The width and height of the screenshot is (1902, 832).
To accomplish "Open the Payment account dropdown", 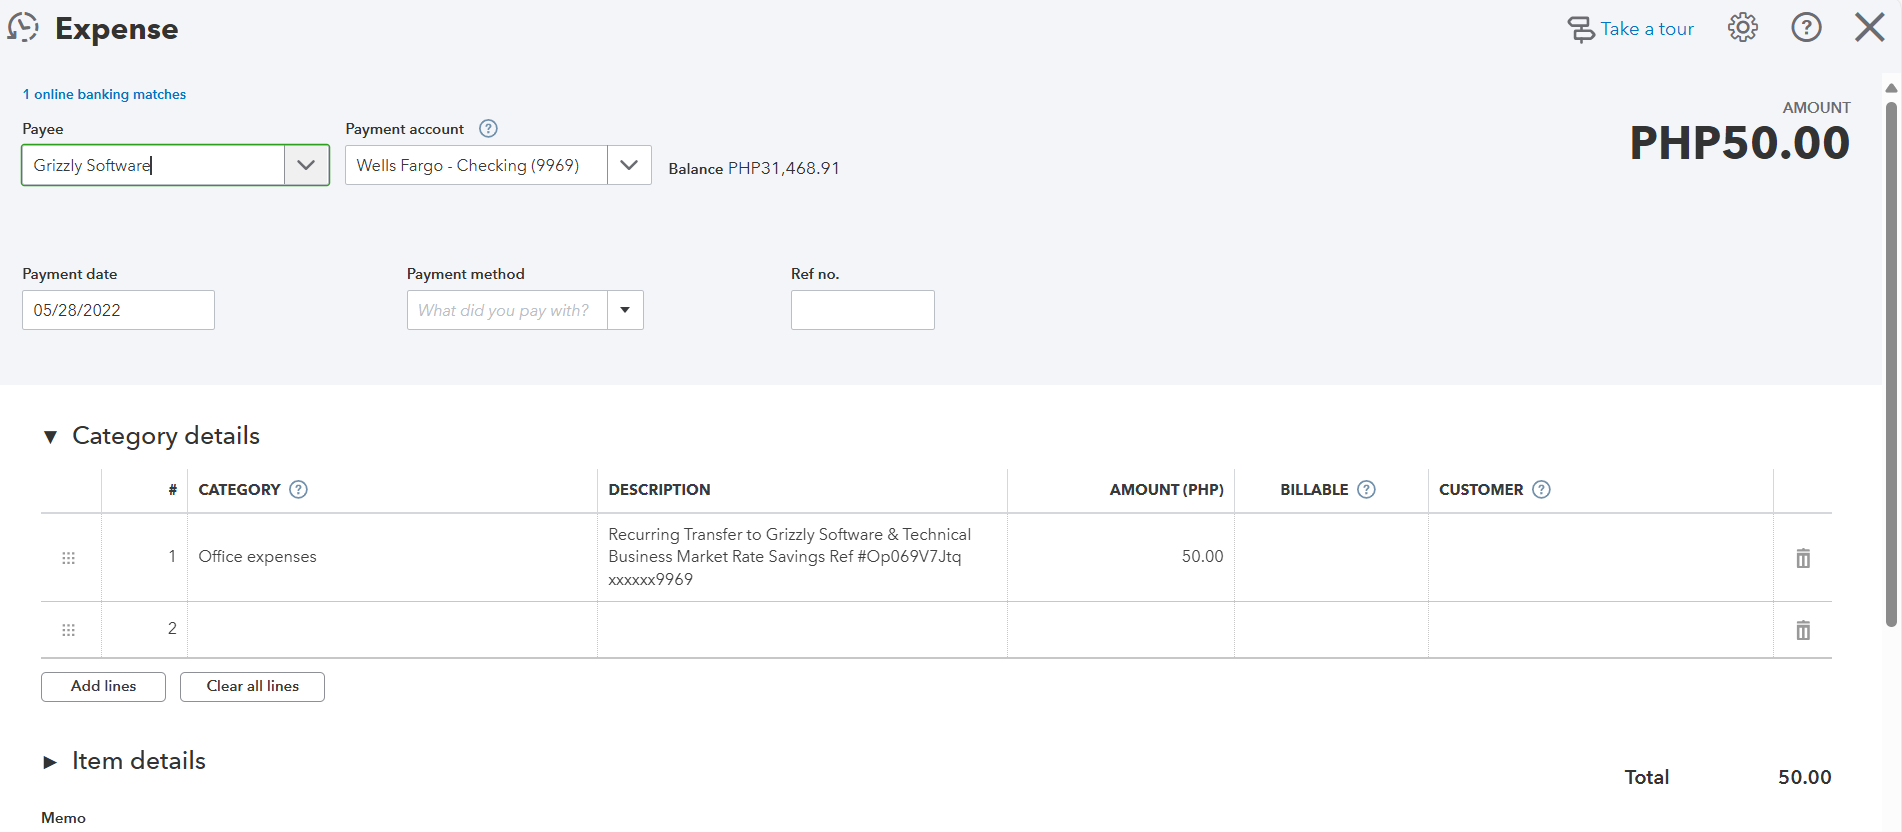I will (x=628, y=165).
